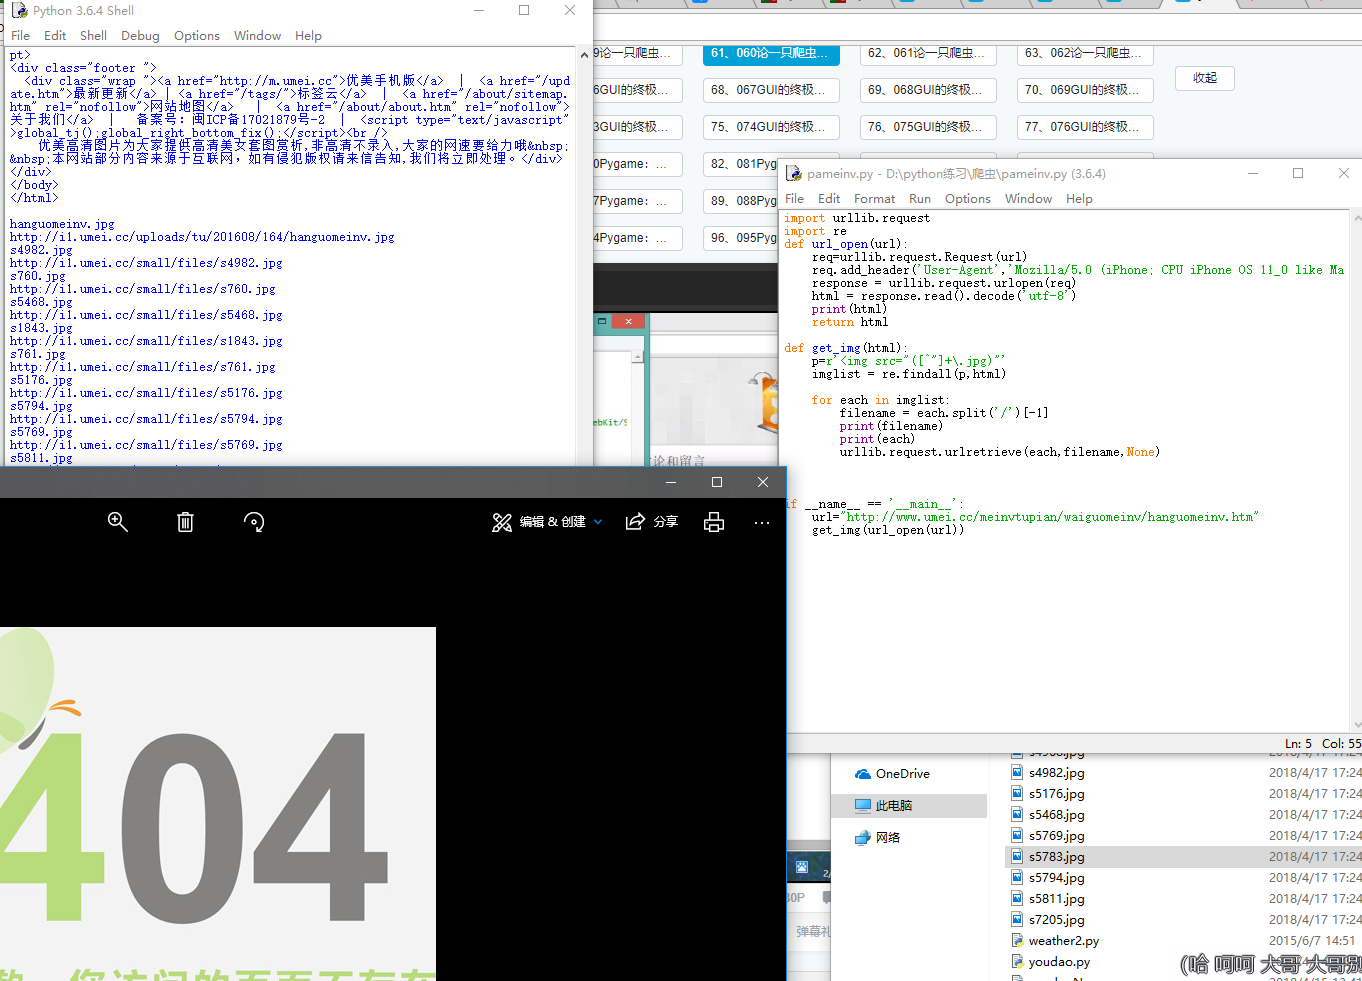Click the Python Shell scrollbar up arrow
The width and height of the screenshot is (1362, 981).
[585, 55]
